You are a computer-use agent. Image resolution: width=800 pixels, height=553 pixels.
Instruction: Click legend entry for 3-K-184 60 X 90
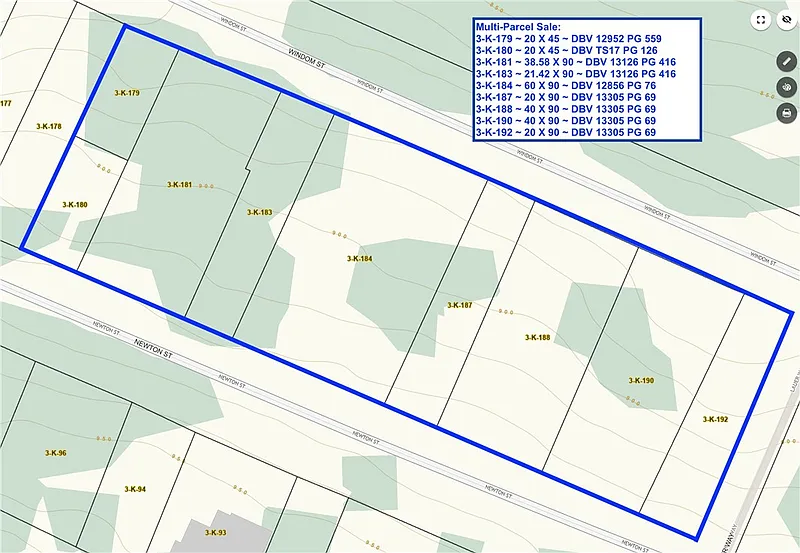(x=566, y=85)
